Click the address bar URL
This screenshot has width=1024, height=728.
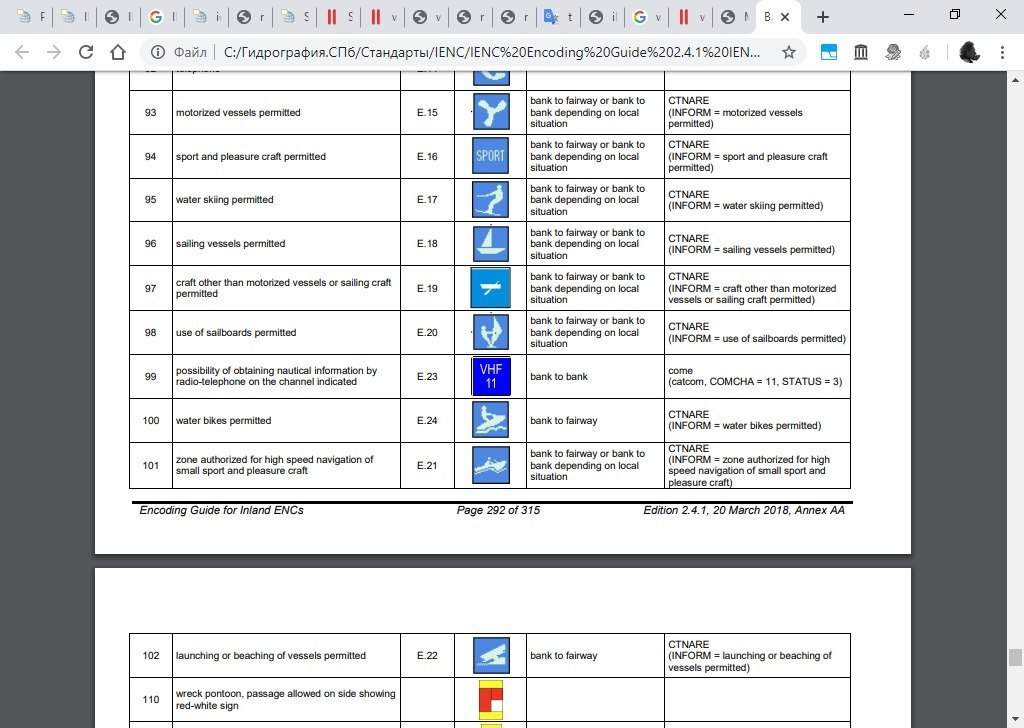click(x=491, y=52)
